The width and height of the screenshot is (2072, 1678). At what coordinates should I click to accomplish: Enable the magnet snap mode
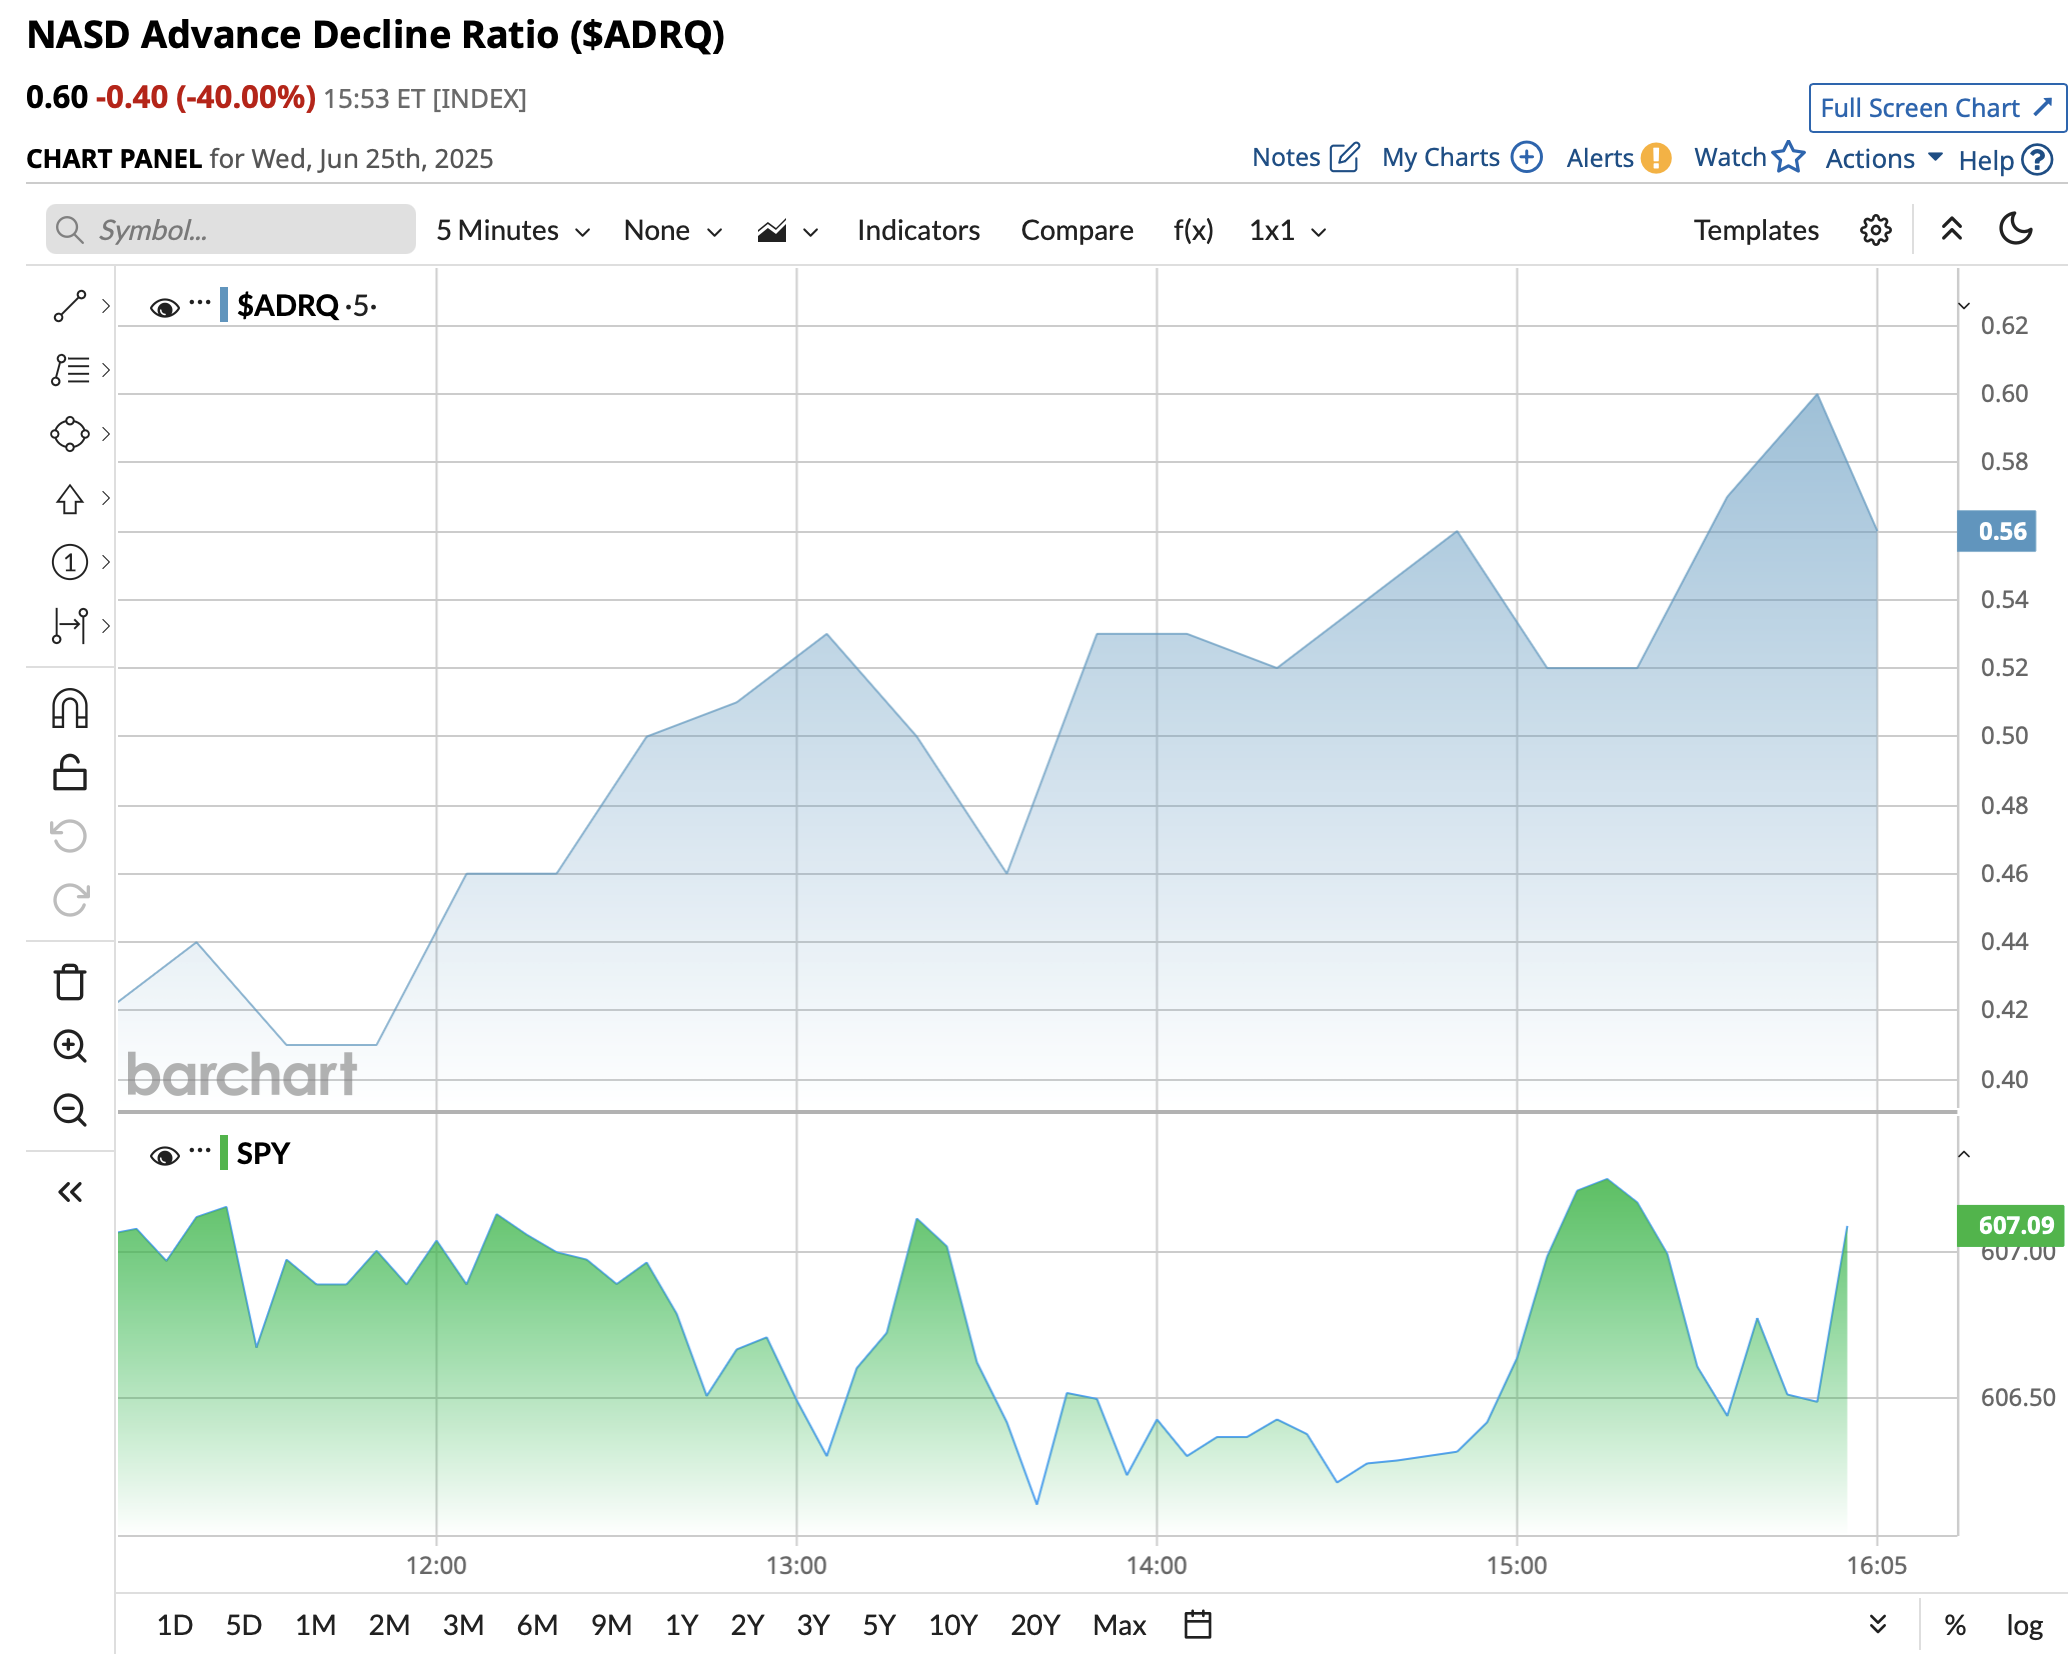coord(69,709)
